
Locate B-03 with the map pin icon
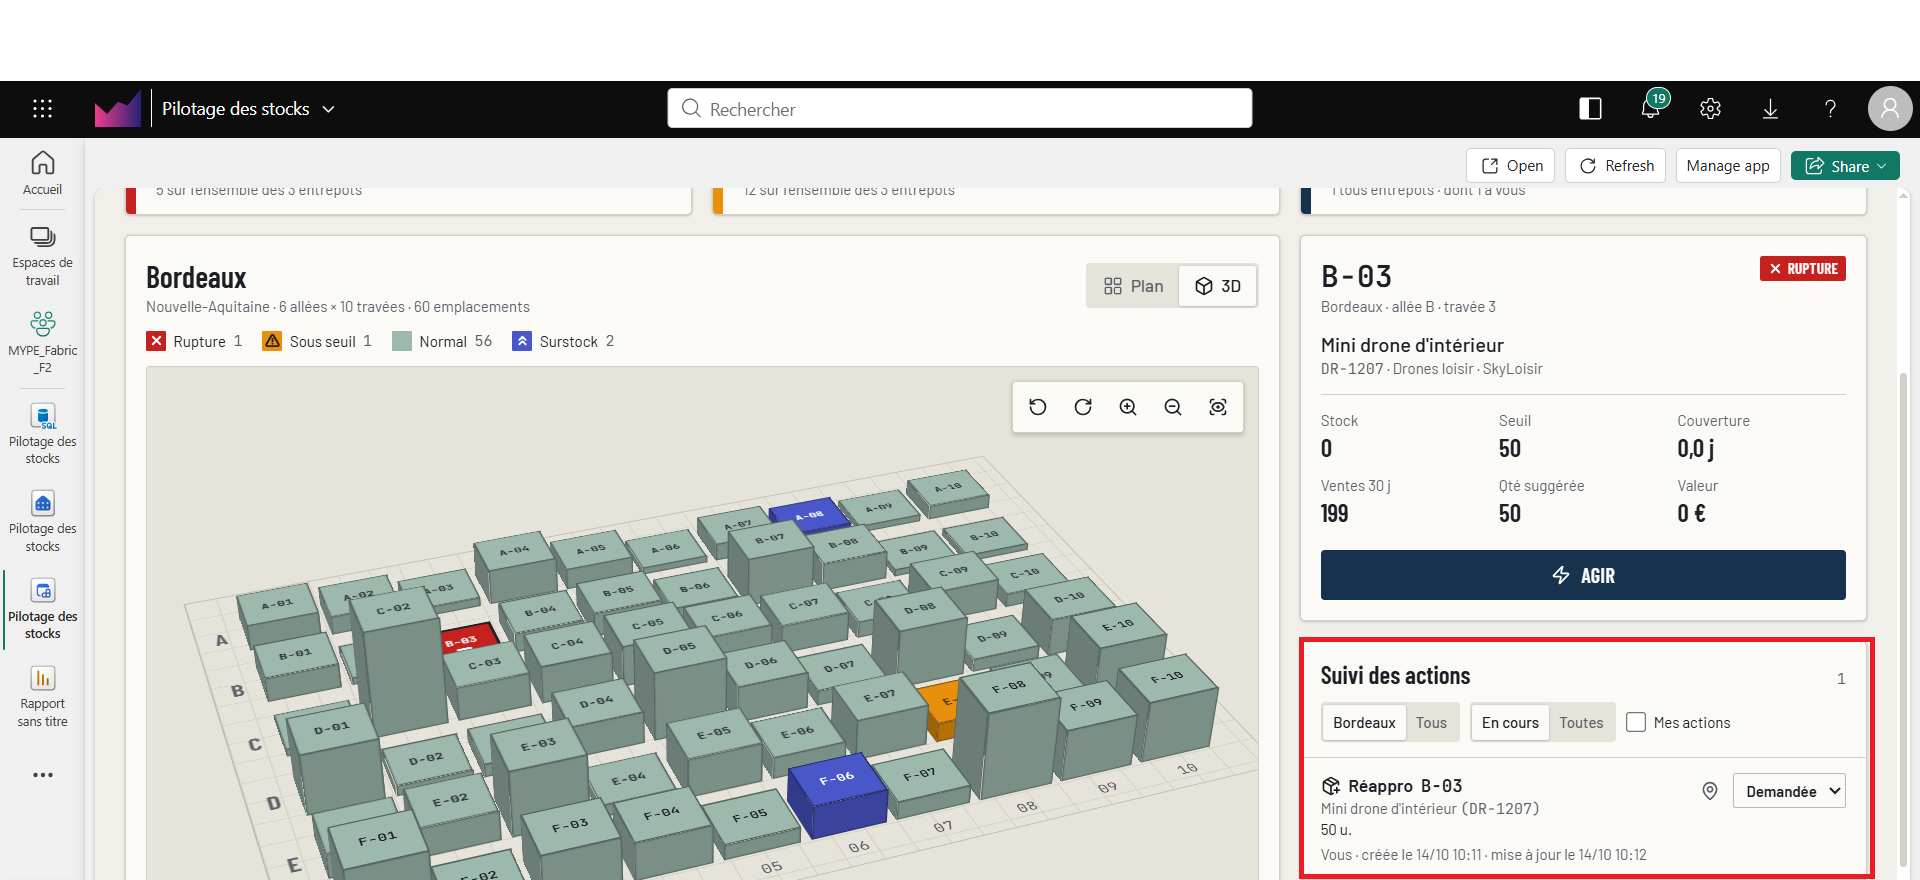coord(1710,791)
